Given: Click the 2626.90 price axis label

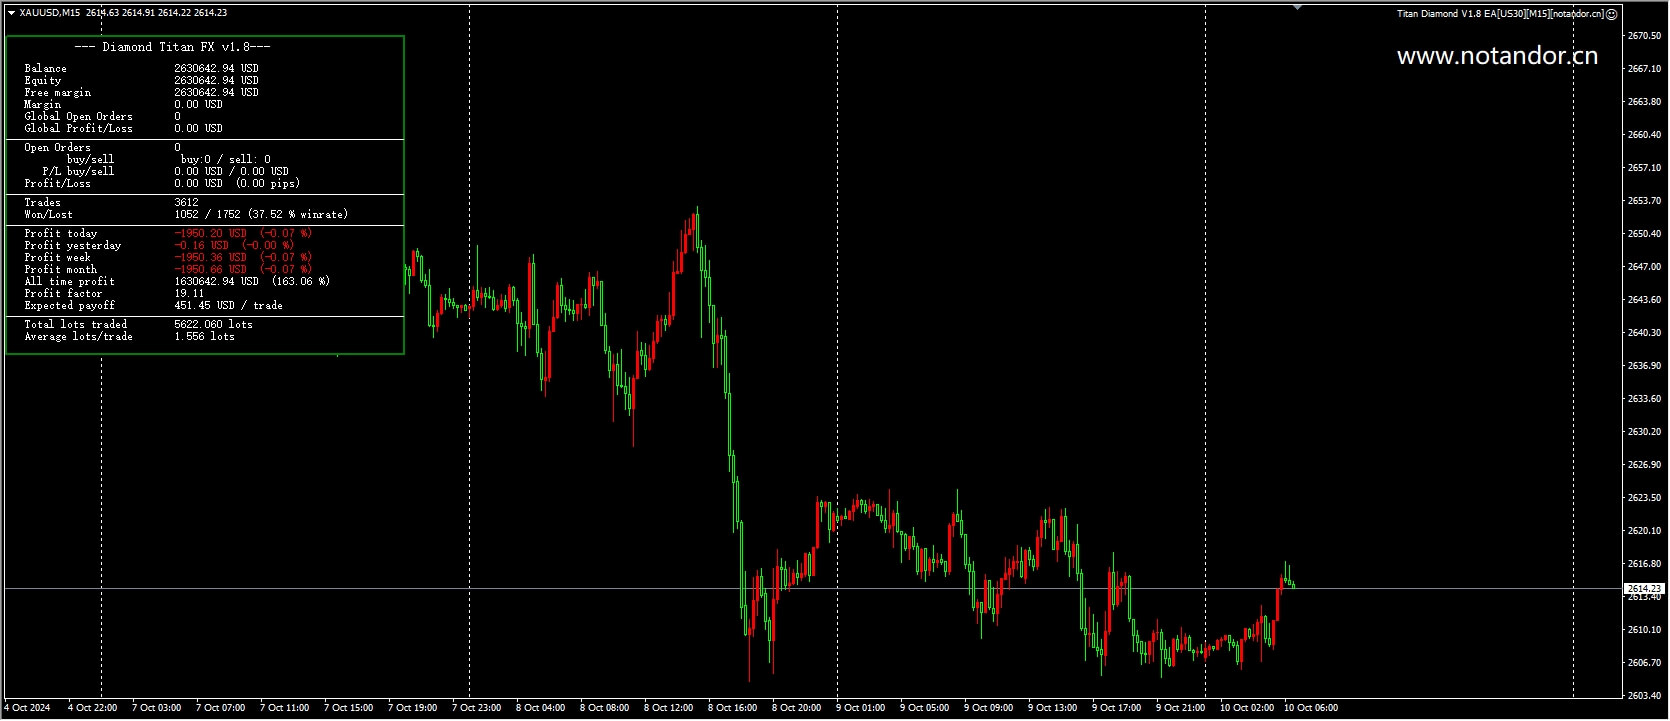Looking at the screenshot, I should point(1645,465).
